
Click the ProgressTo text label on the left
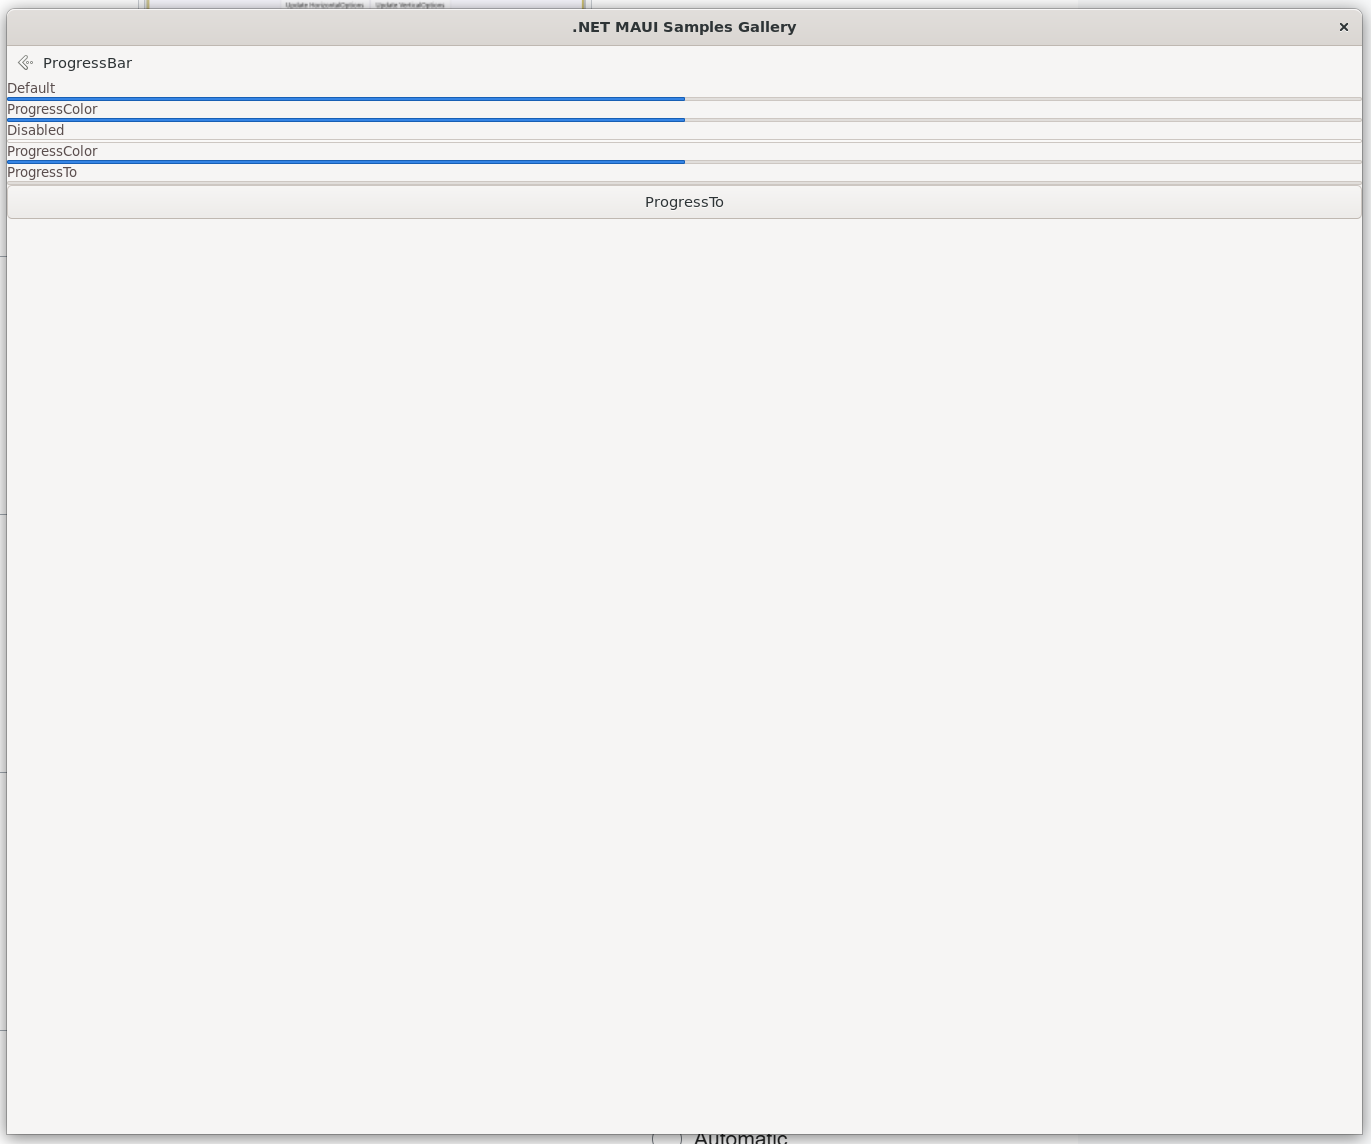click(42, 172)
